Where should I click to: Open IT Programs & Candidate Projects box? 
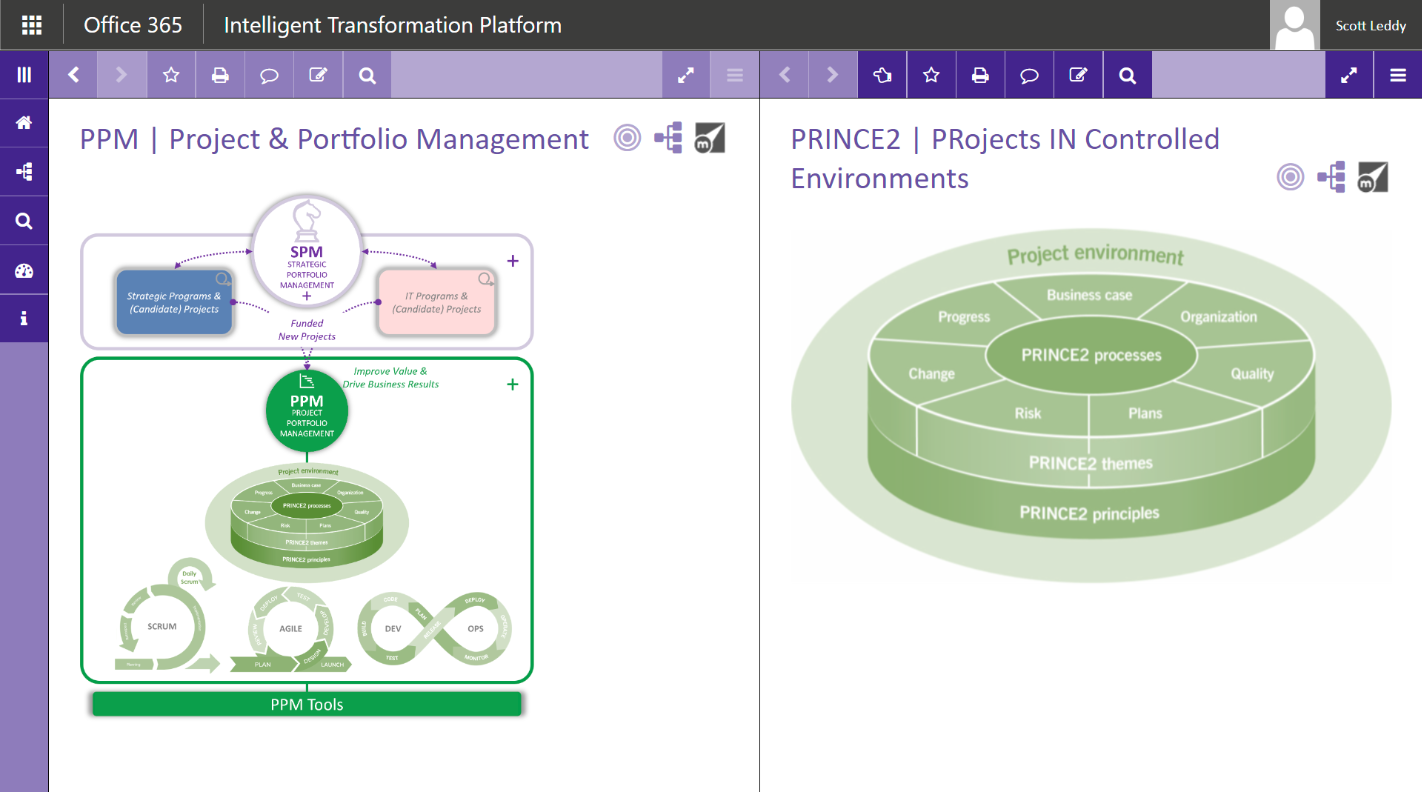point(437,302)
